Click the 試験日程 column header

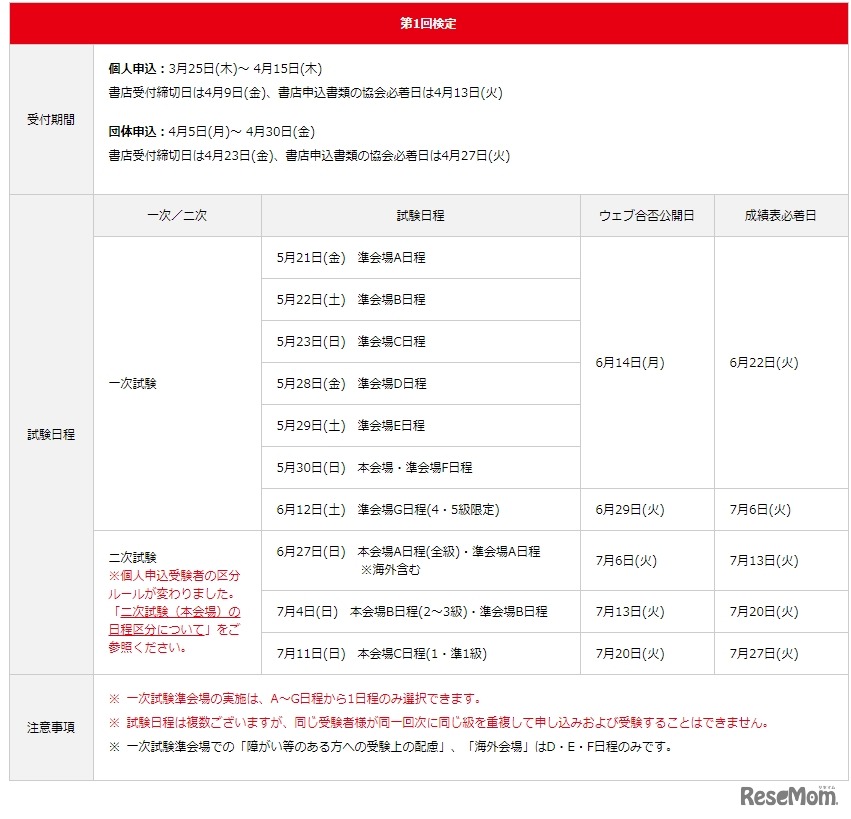[419, 214]
